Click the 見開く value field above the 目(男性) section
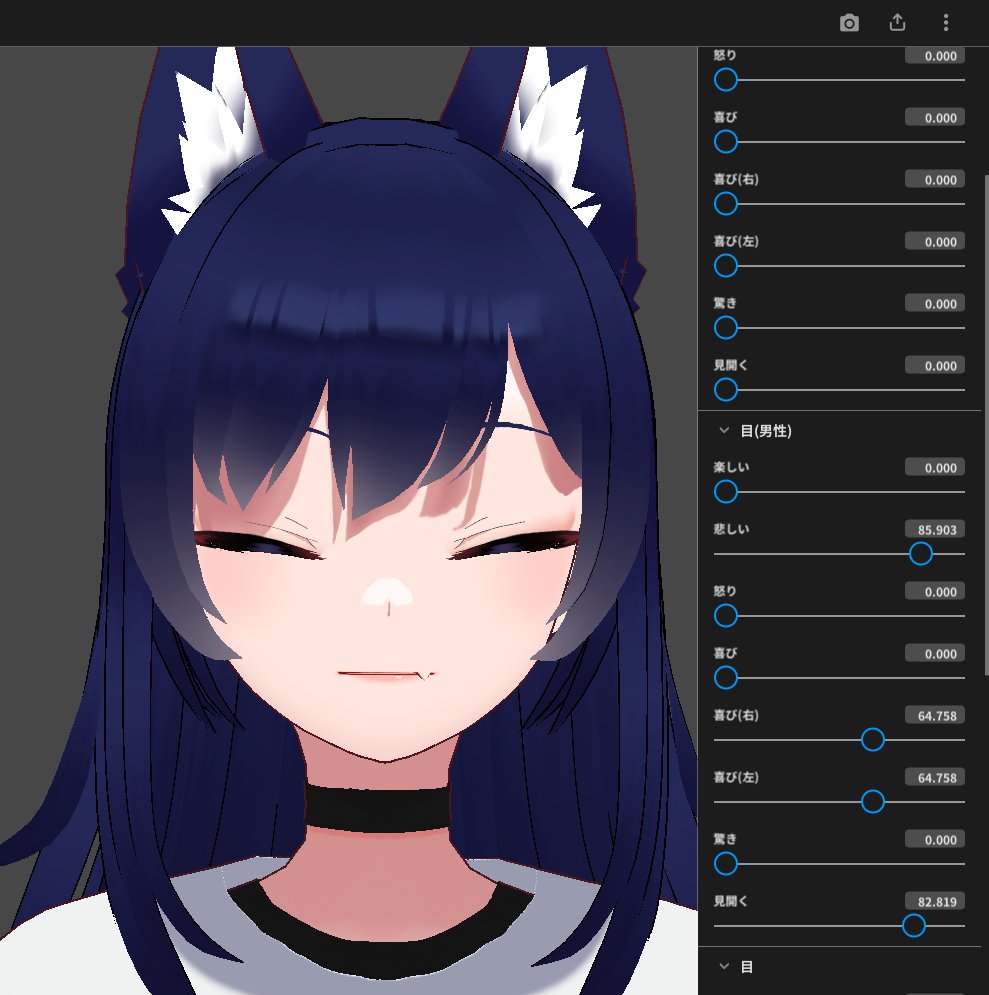 coord(934,366)
